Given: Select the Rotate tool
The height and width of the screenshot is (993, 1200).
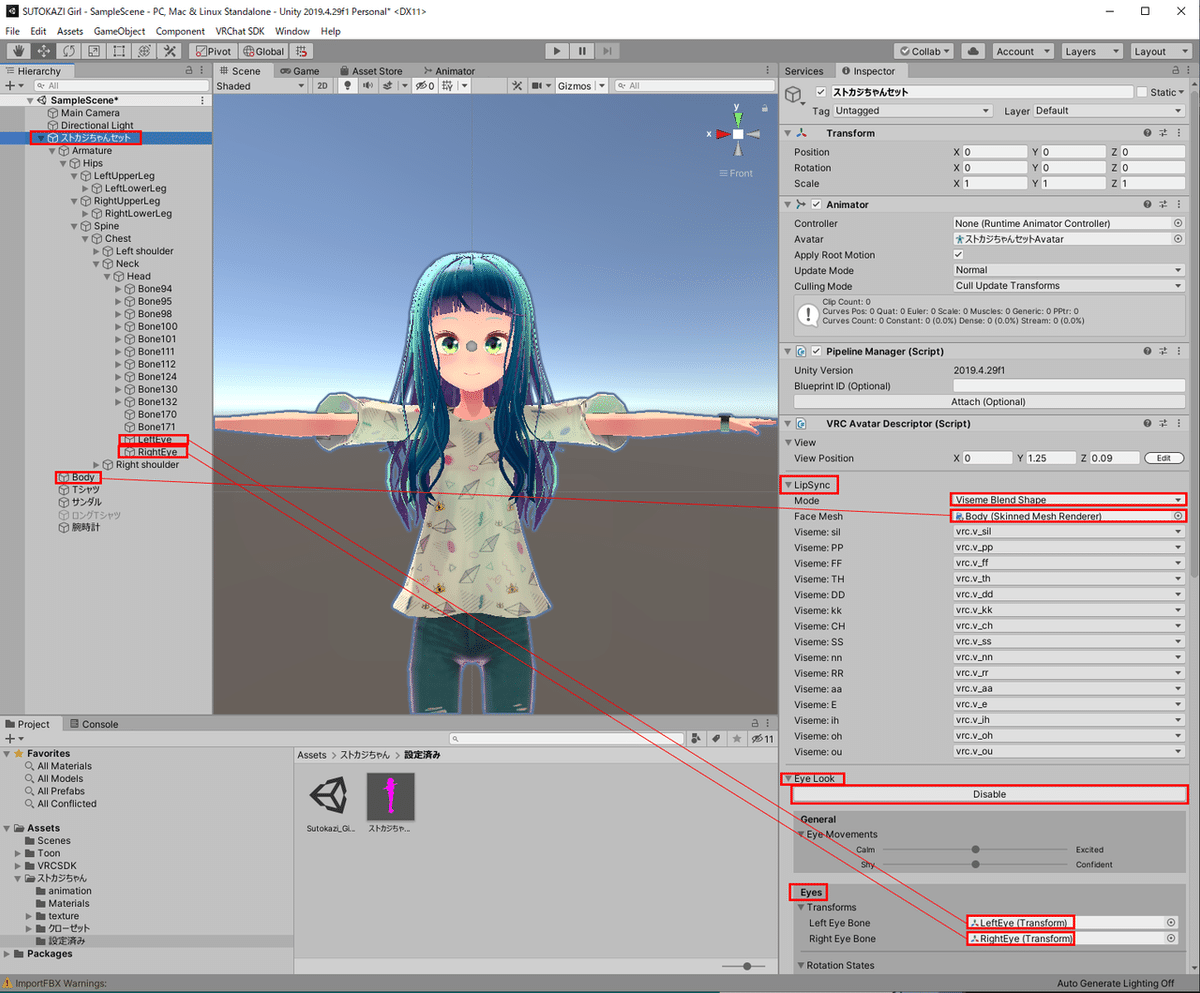Looking at the screenshot, I should click(69, 51).
